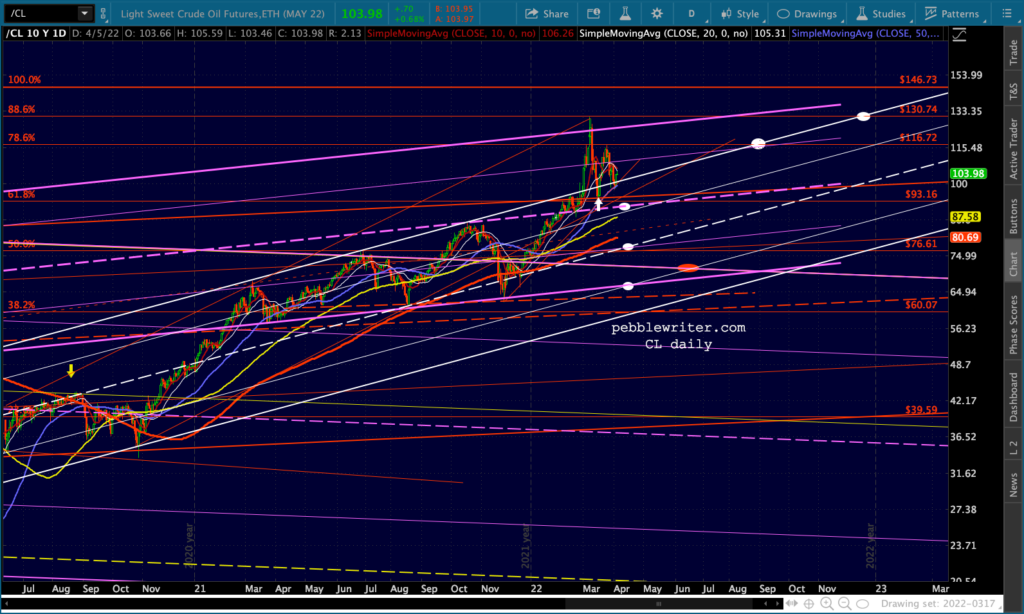Click the green 103.98 price label on axis
Image resolution: width=1024 pixels, height=614 pixels.
pyautogui.click(x=968, y=174)
